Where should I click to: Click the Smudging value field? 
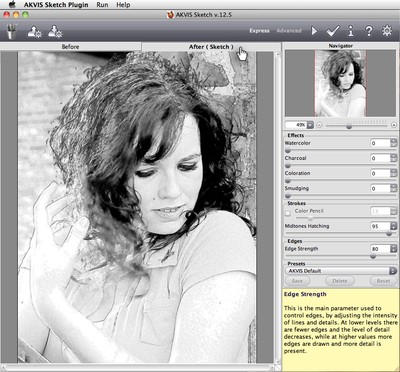tap(380, 188)
